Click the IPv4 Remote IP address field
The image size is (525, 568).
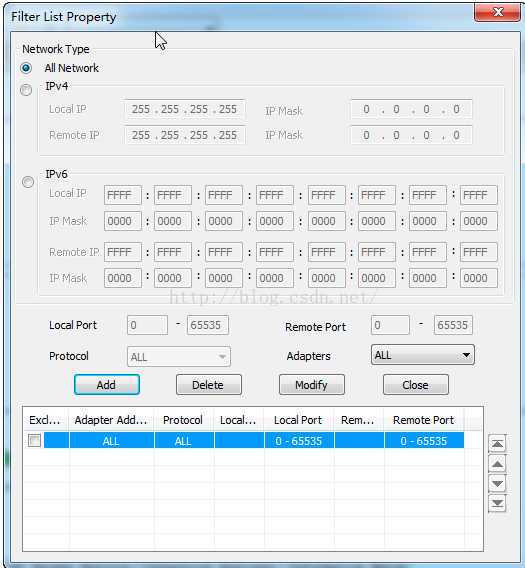185,135
